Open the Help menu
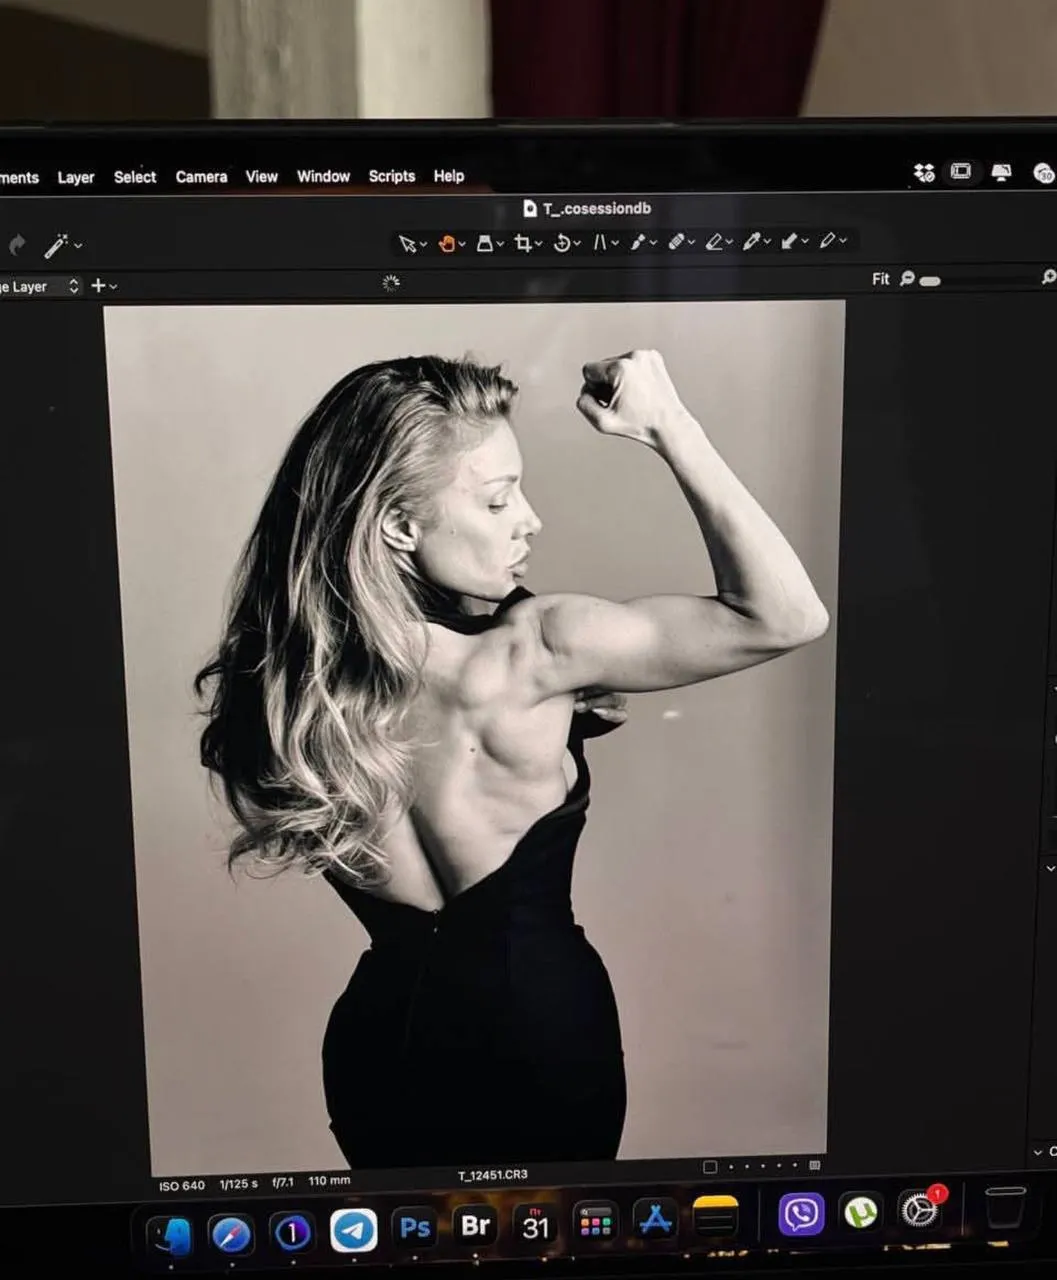Screen dimensions: 1057x1280 pyautogui.click(x=449, y=176)
